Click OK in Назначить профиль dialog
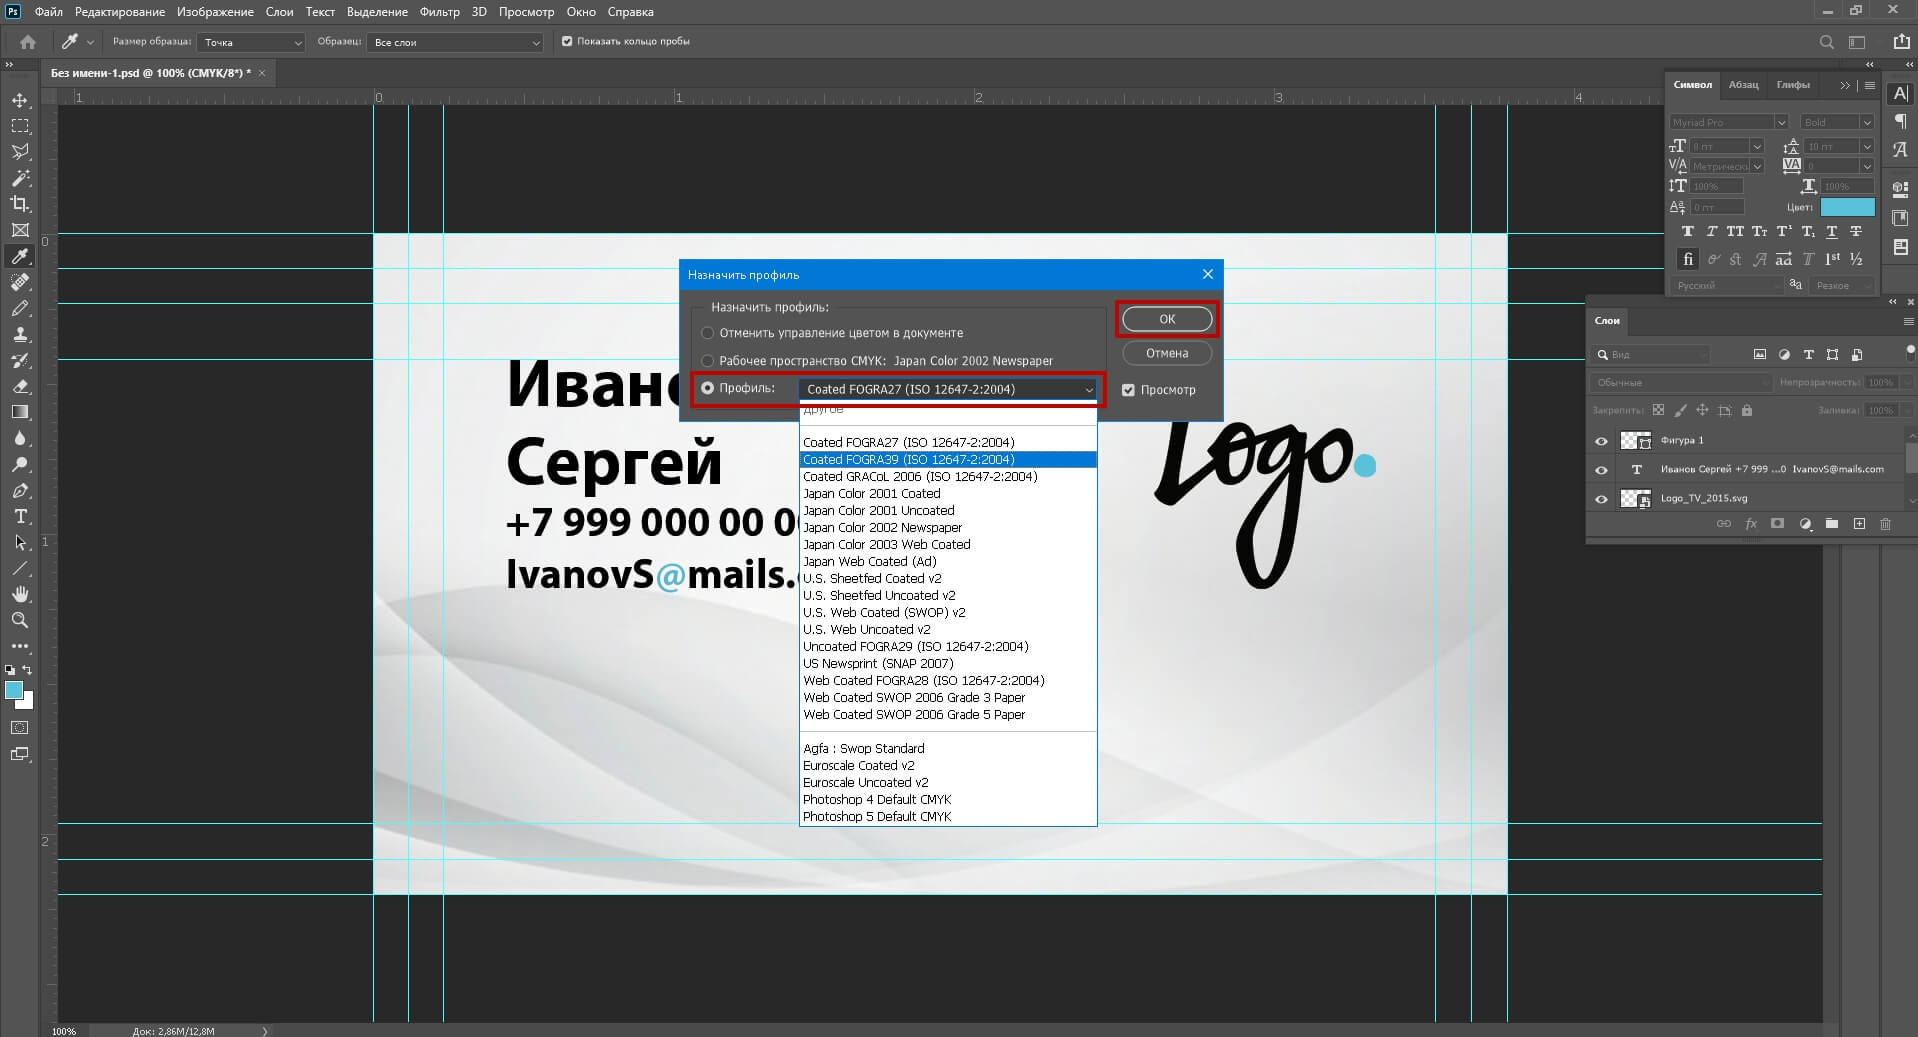Viewport: 1918px width, 1037px height. click(x=1167, y=319)
